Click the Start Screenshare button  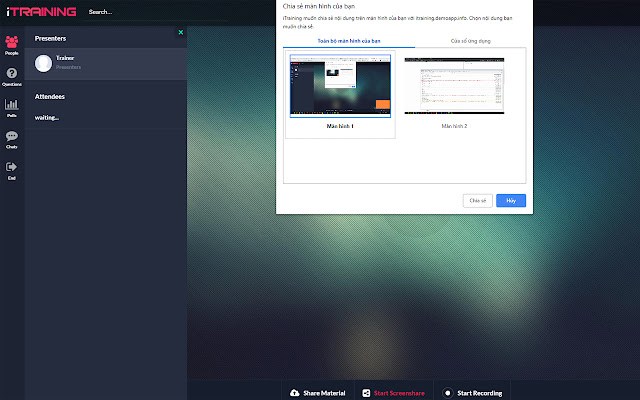[x=394, y=393]
